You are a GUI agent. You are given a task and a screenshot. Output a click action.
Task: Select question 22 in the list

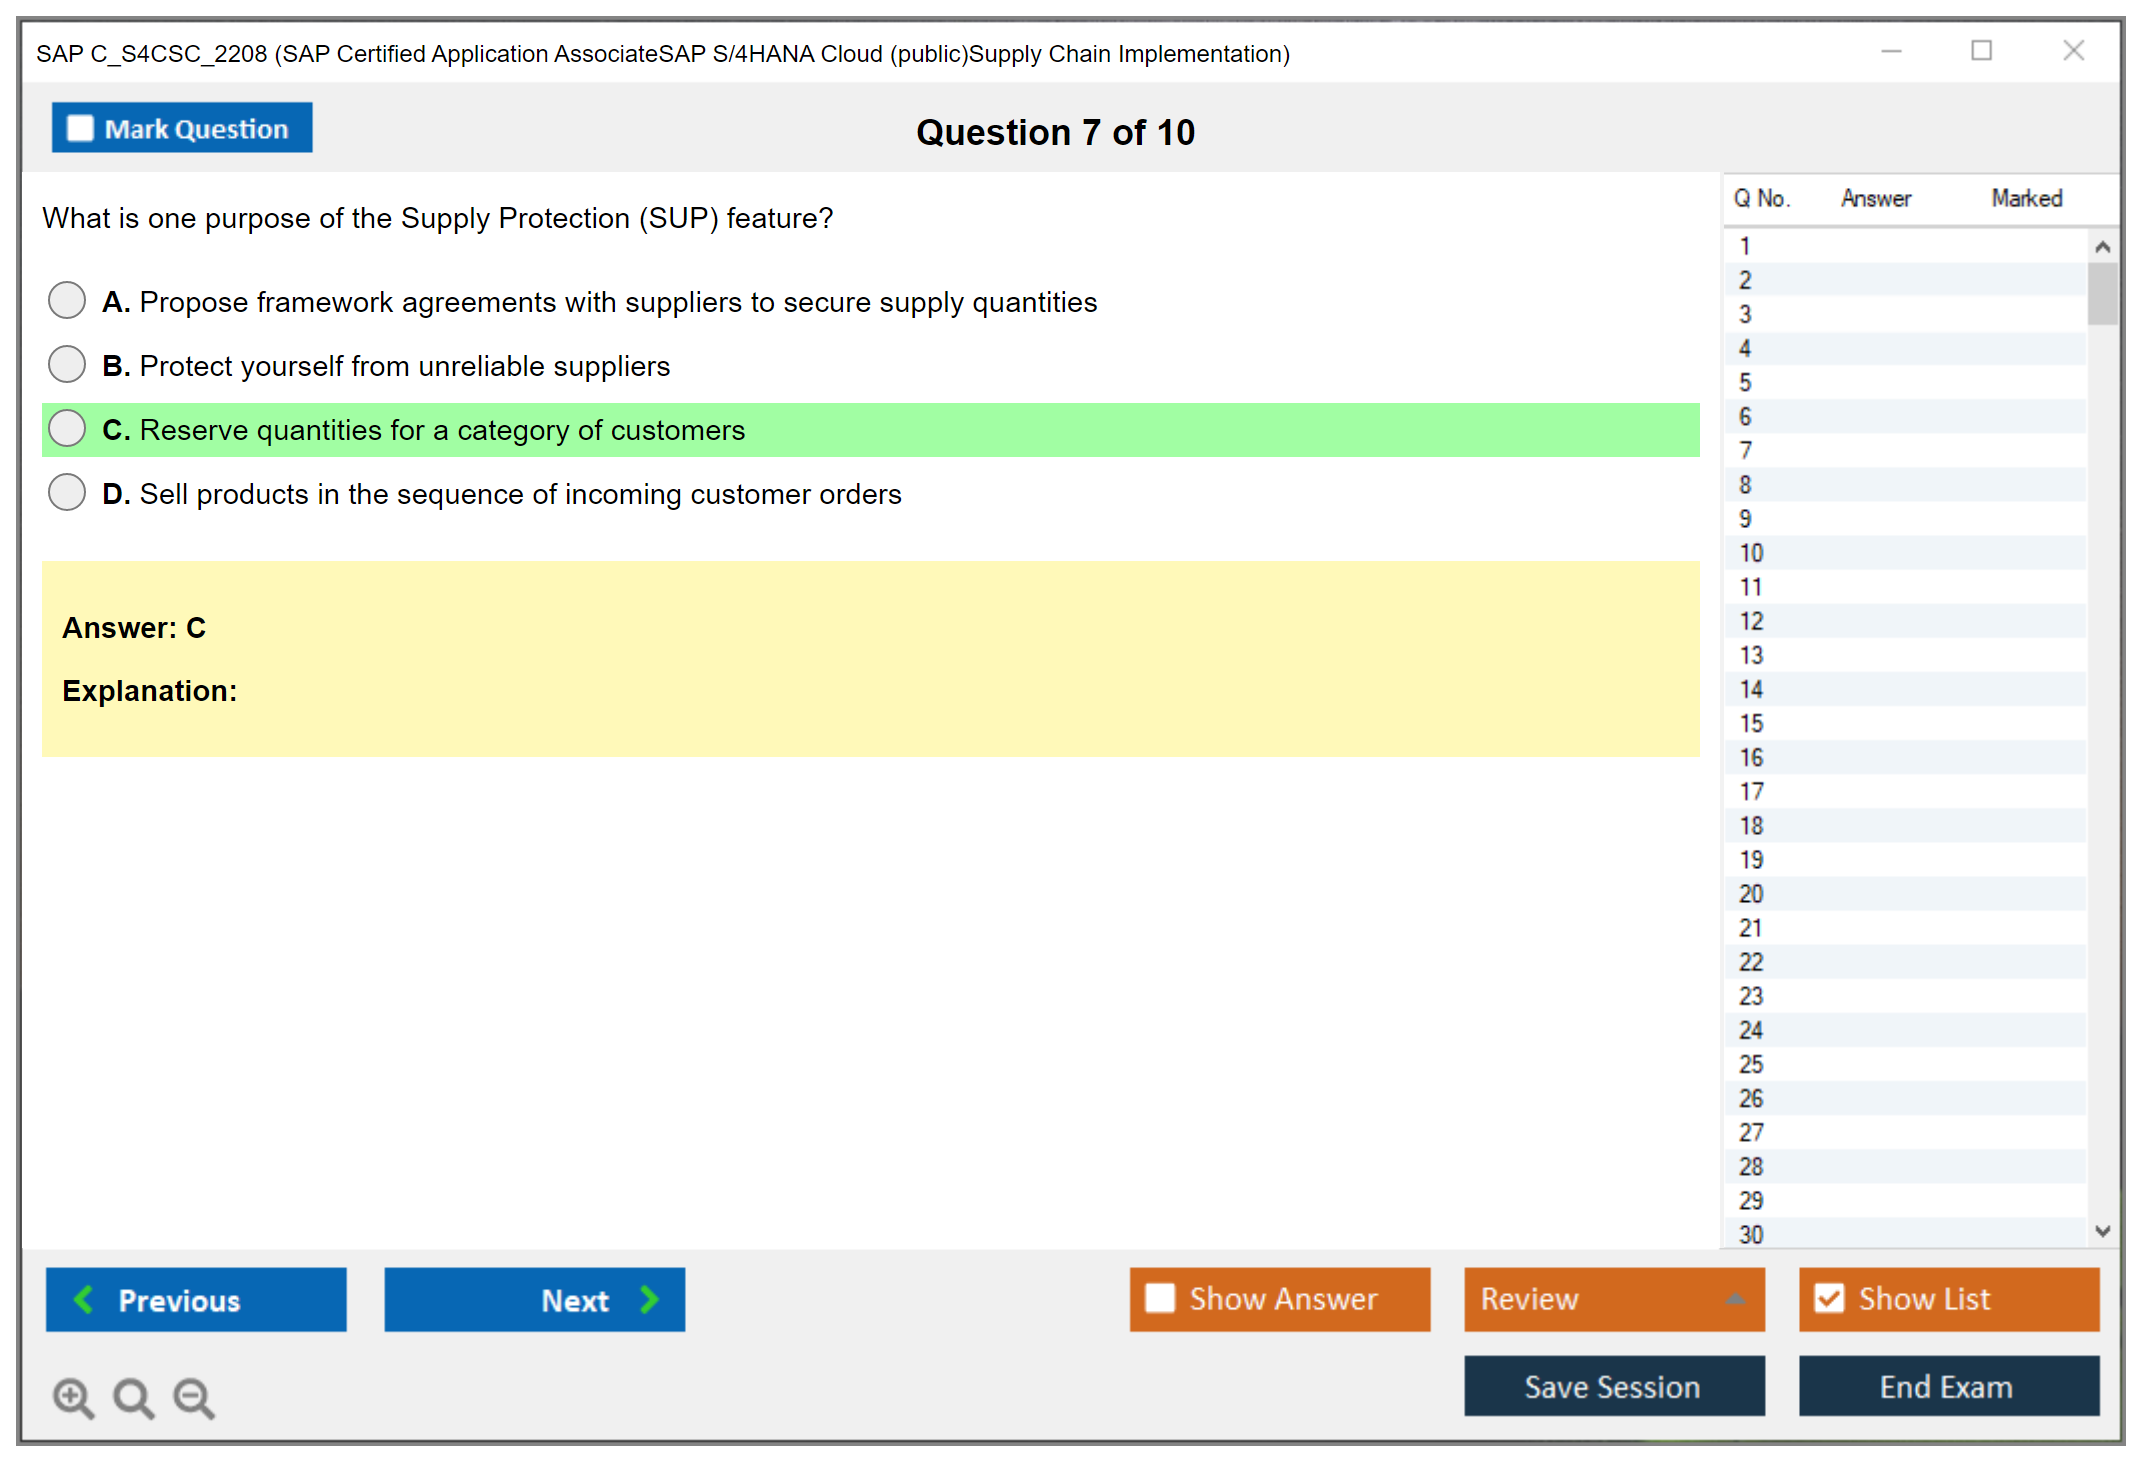coord(1751,962)
